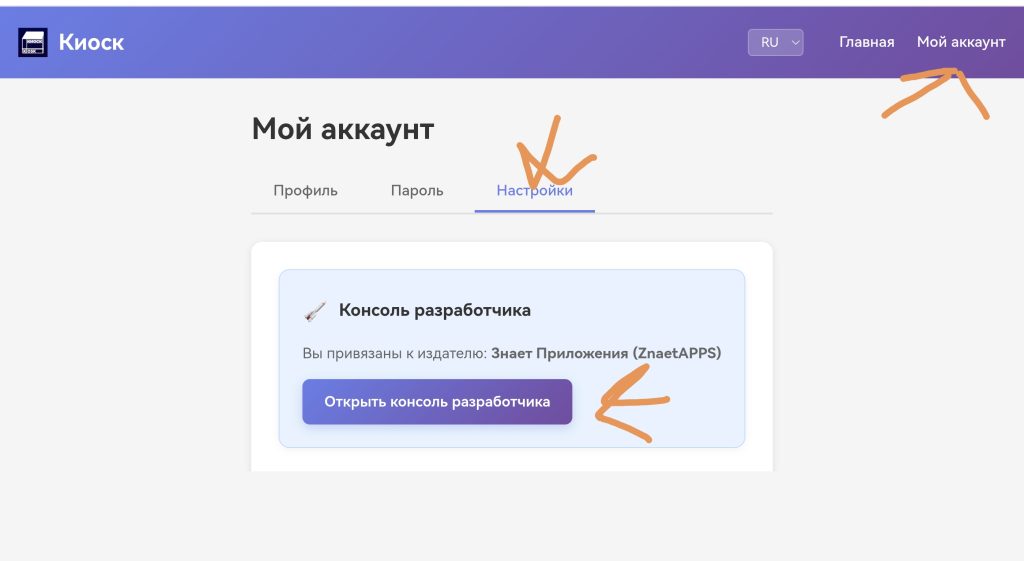Go to the Главная page

pos(866,42)
